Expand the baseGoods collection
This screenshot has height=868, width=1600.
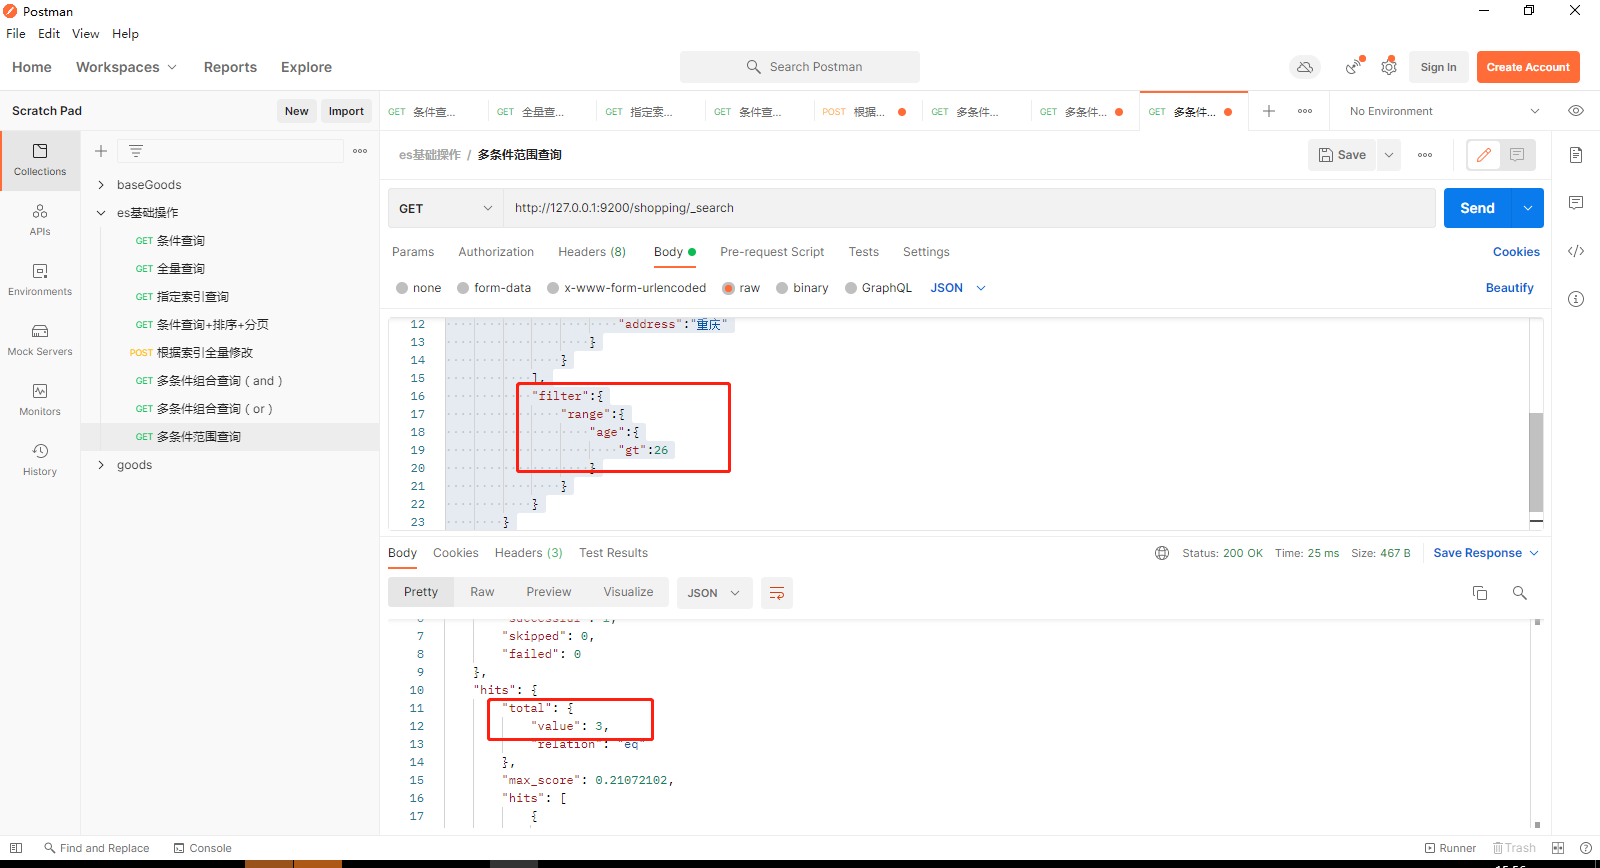101,185
